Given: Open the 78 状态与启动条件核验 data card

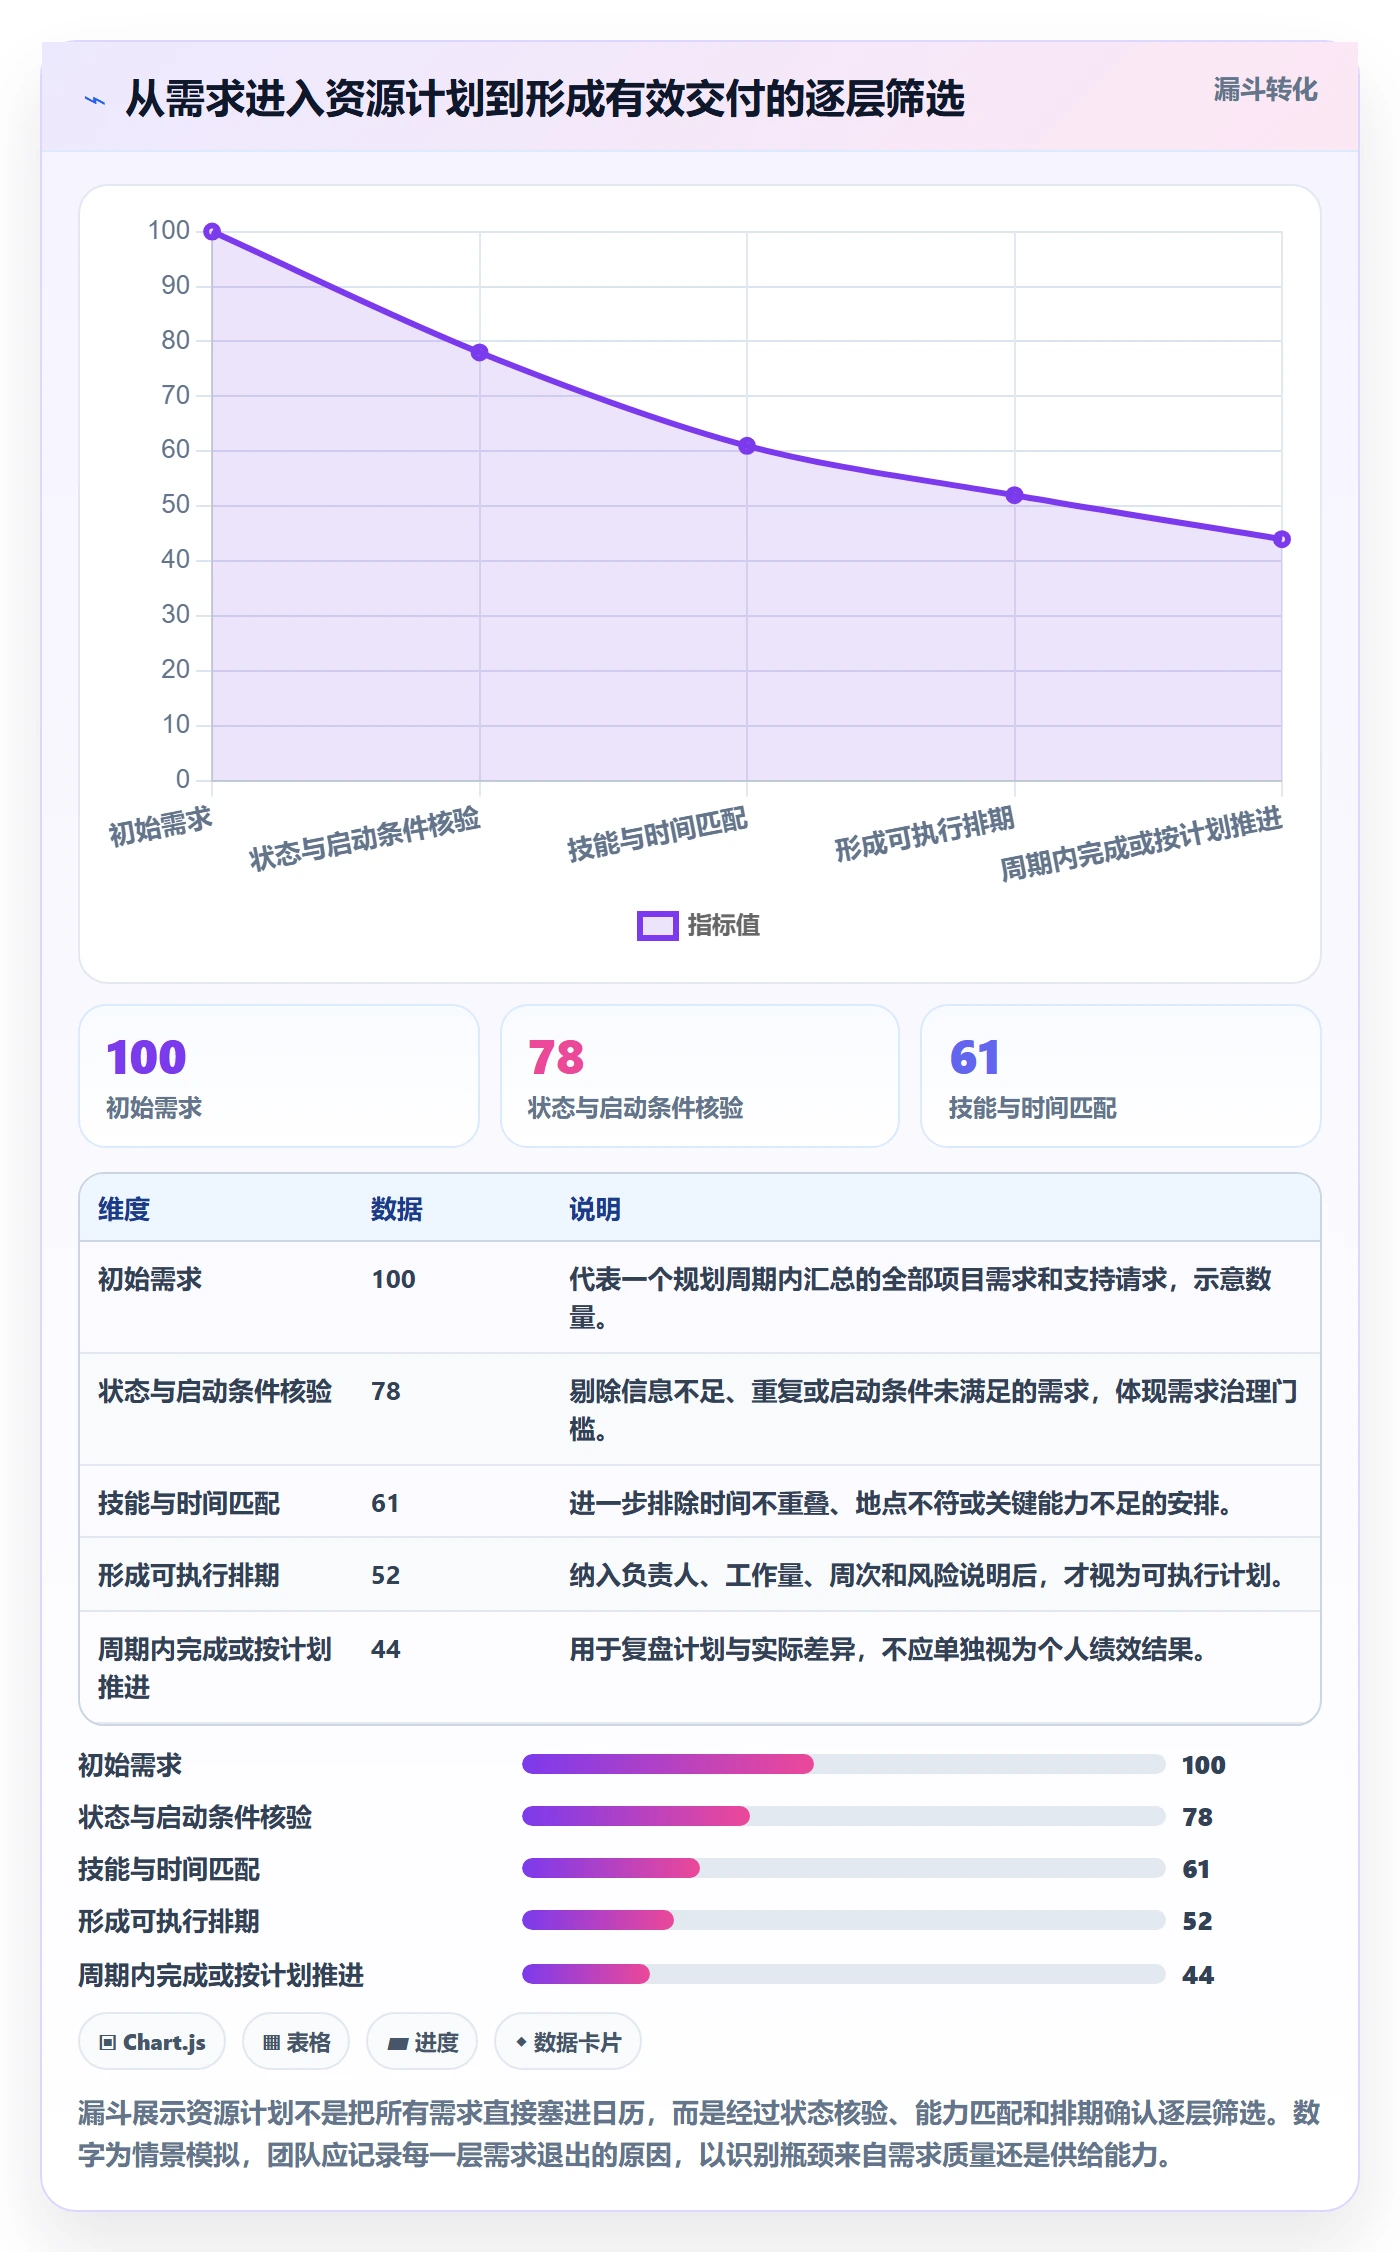Looking at the screenshot, I should [700, 1076].
